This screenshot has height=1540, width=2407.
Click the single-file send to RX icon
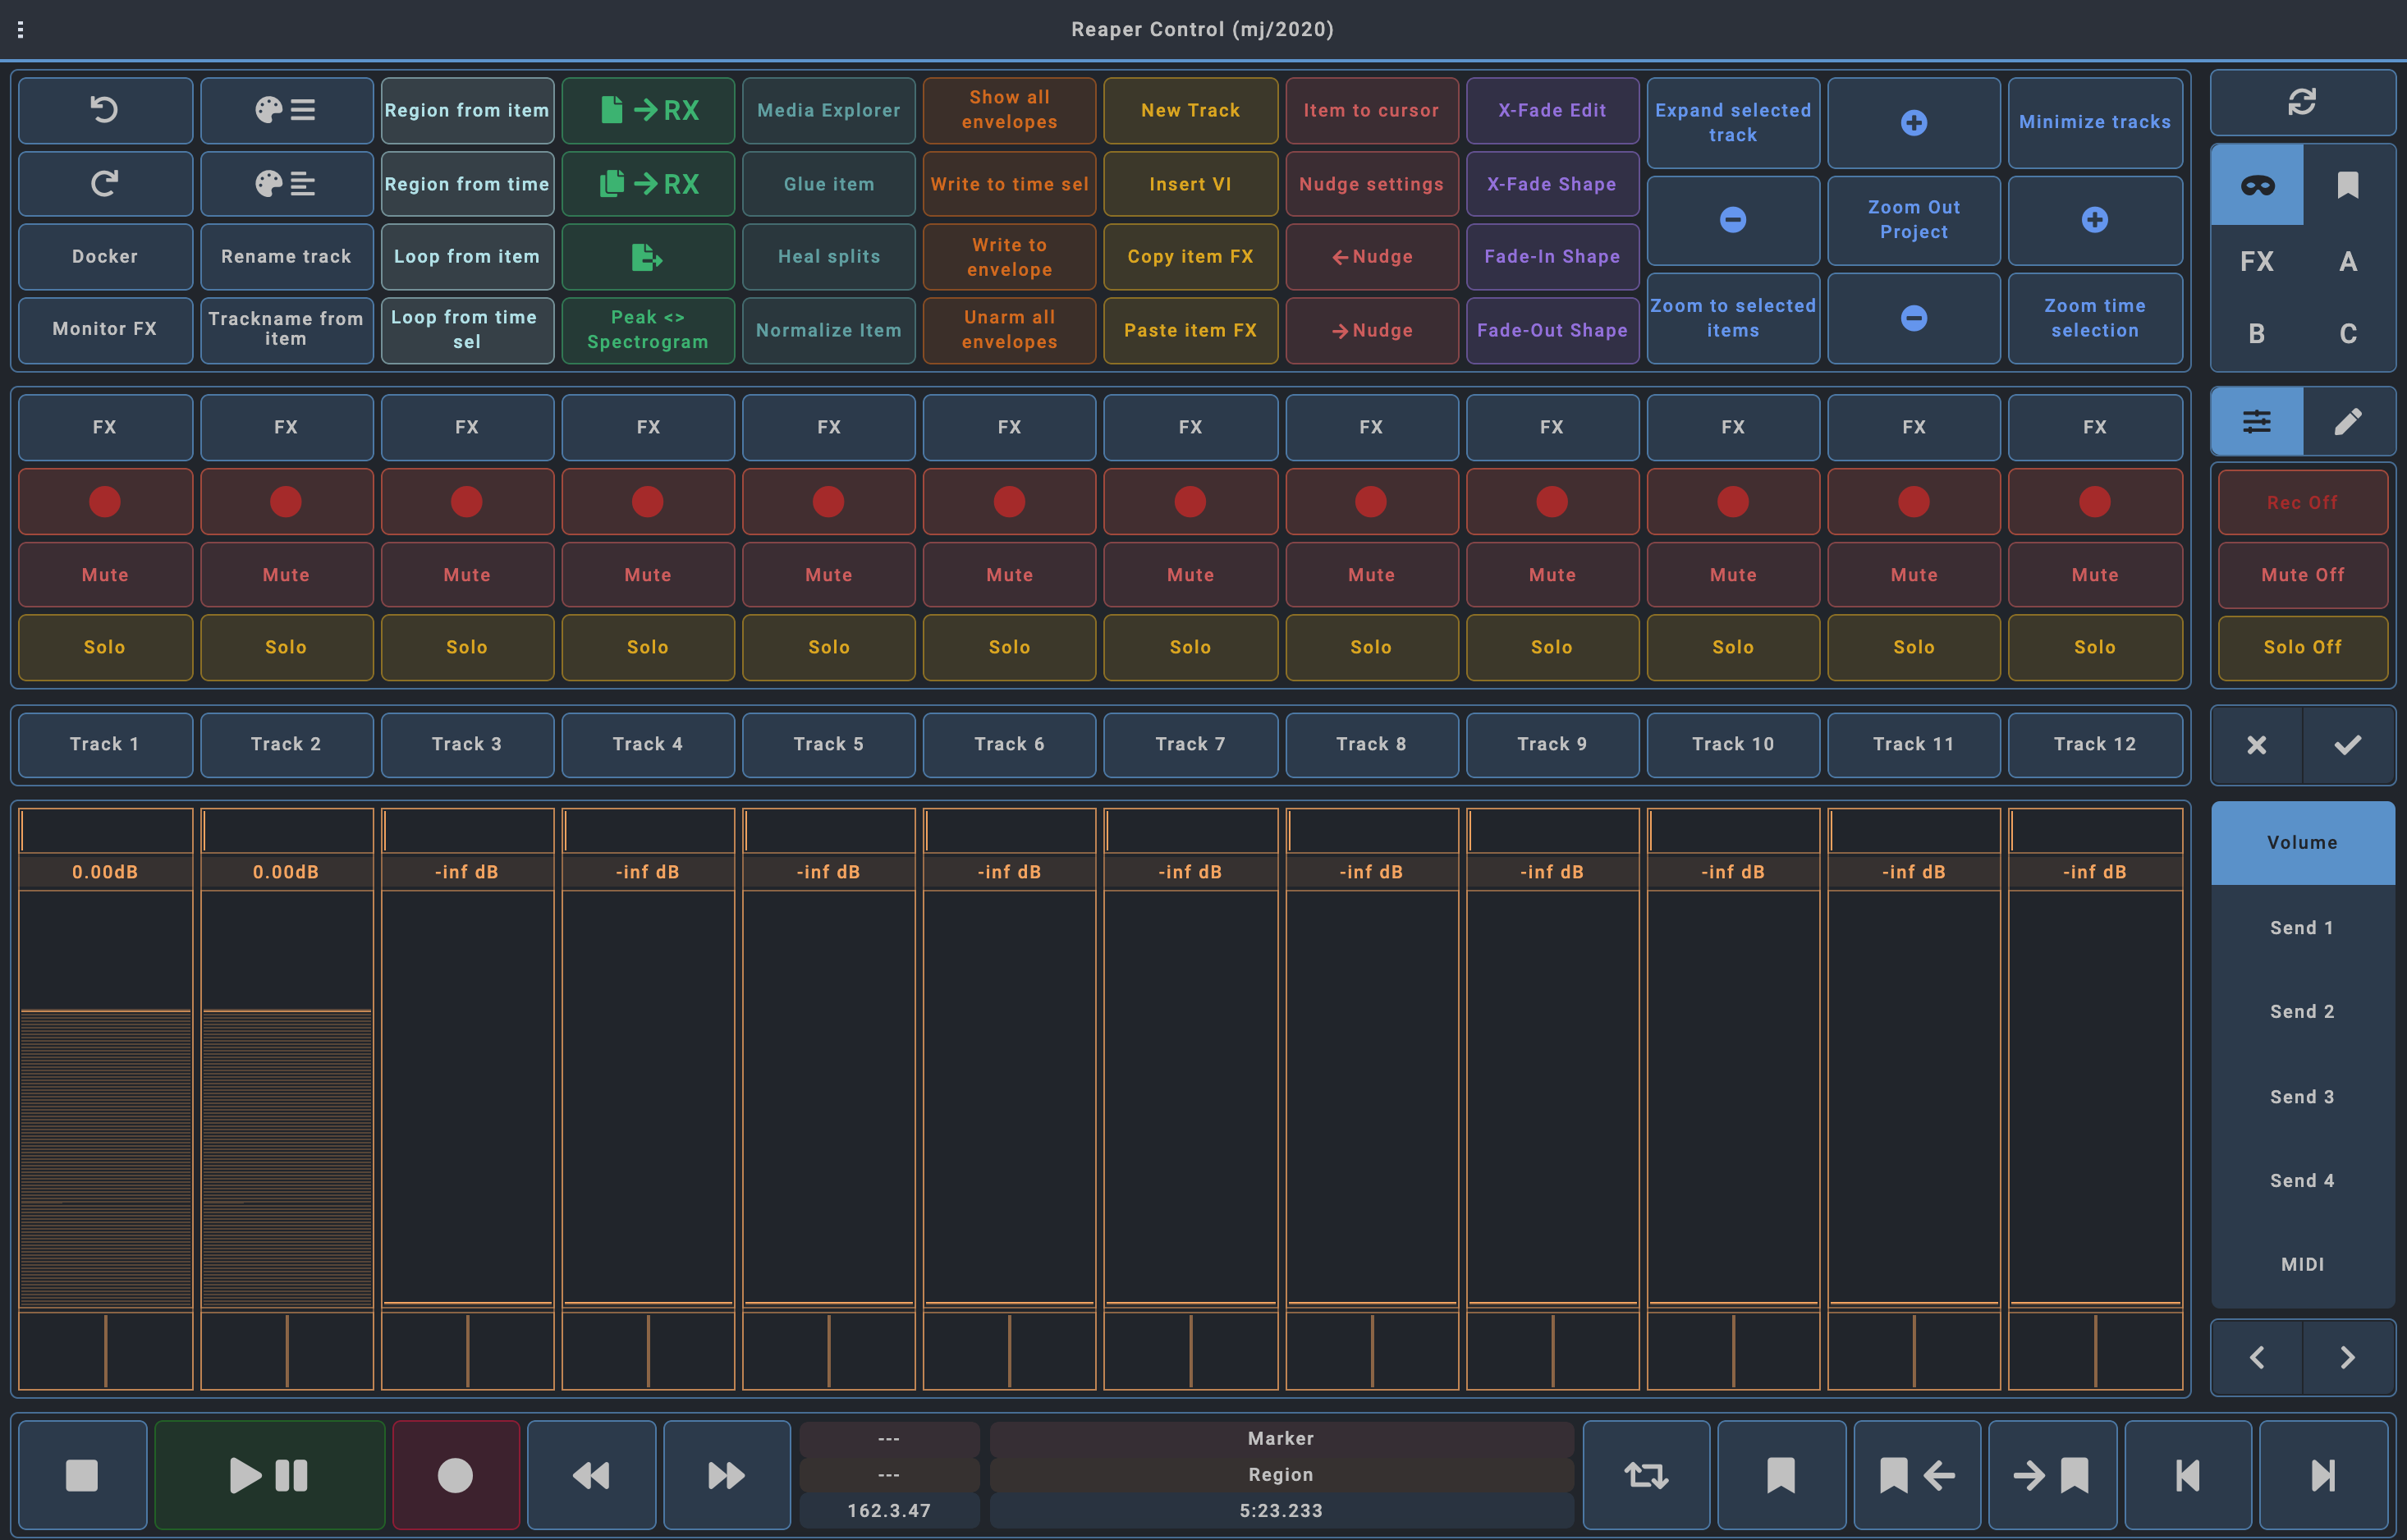tap(648, 110)
